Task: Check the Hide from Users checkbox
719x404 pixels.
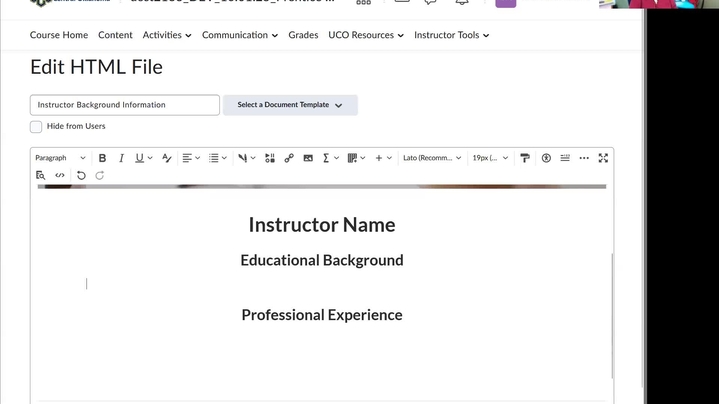Action: click(x=36, y=127)
